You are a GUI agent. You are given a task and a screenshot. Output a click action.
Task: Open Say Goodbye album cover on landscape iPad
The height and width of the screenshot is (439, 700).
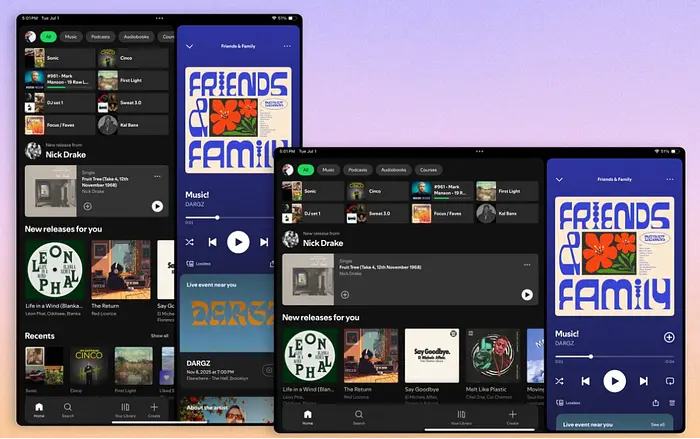432,355
